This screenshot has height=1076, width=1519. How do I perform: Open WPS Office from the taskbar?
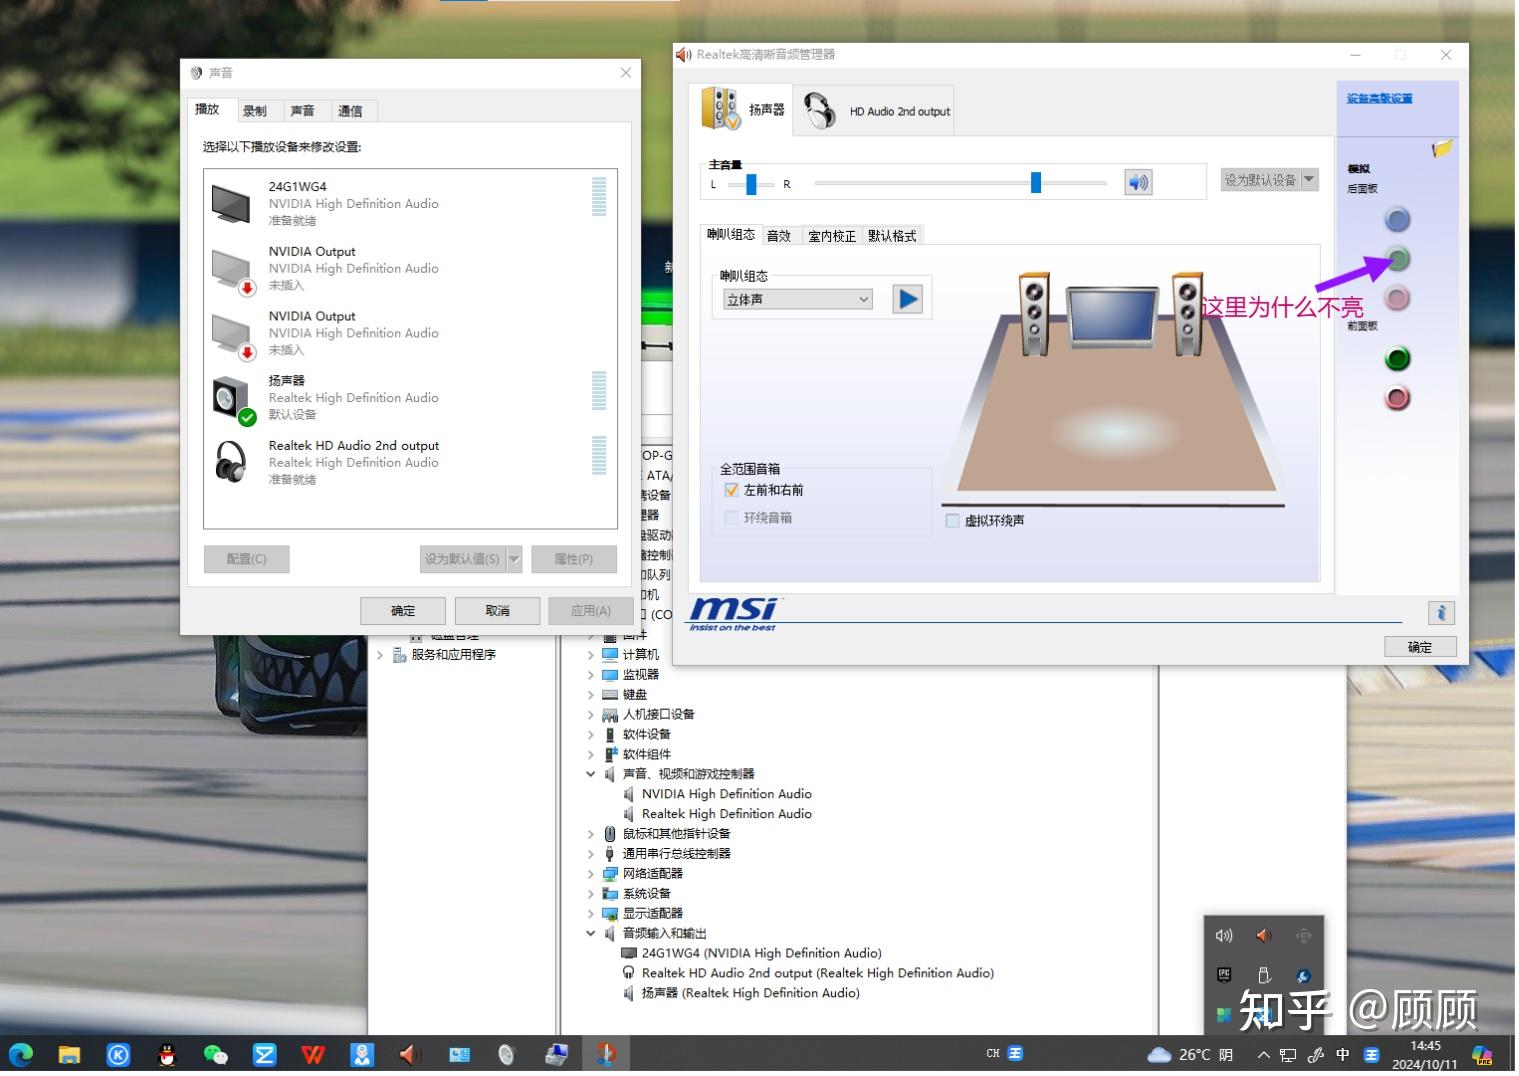coord(313,1054)
